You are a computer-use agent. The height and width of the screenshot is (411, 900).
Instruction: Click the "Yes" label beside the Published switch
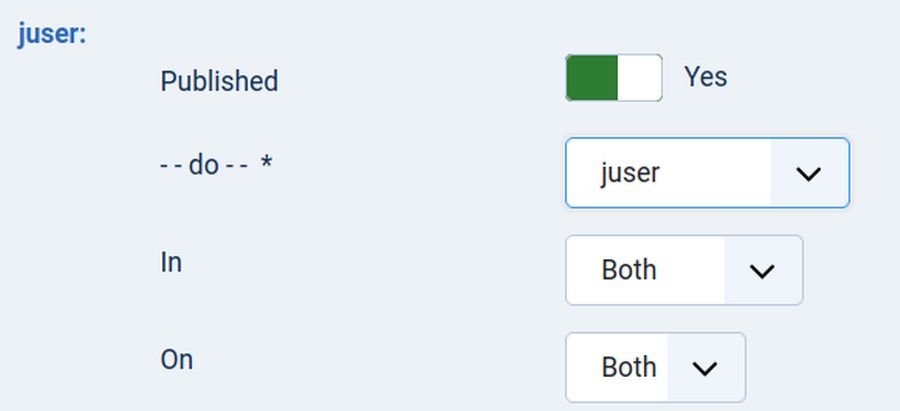point(705,77)
